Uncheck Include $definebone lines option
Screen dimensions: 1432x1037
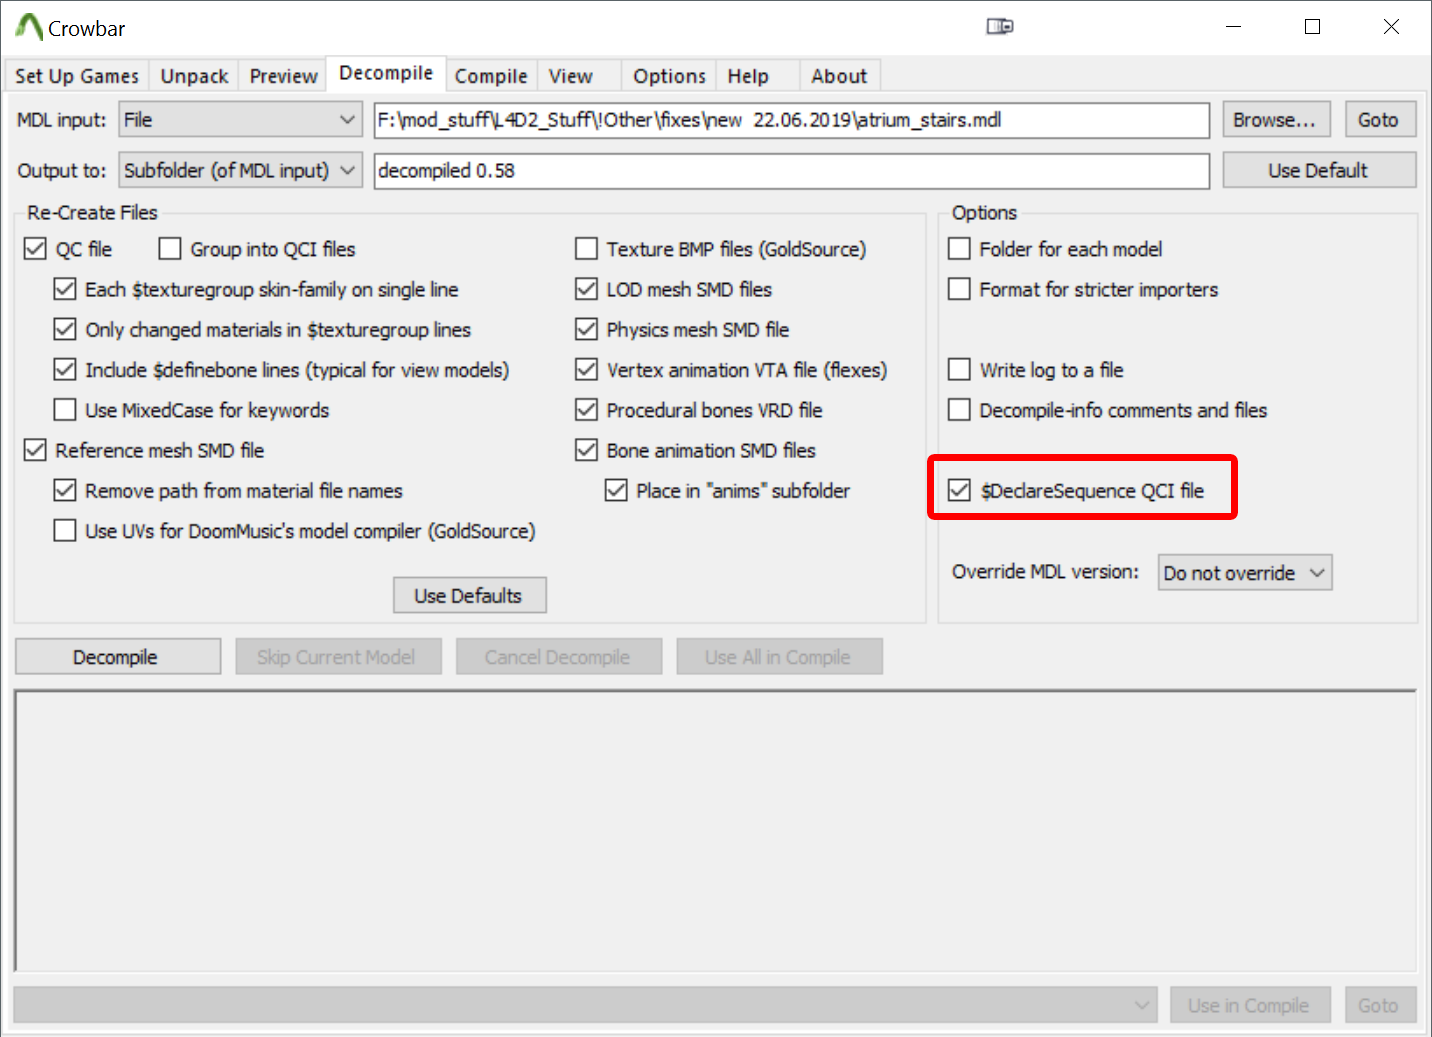[65, 370]
